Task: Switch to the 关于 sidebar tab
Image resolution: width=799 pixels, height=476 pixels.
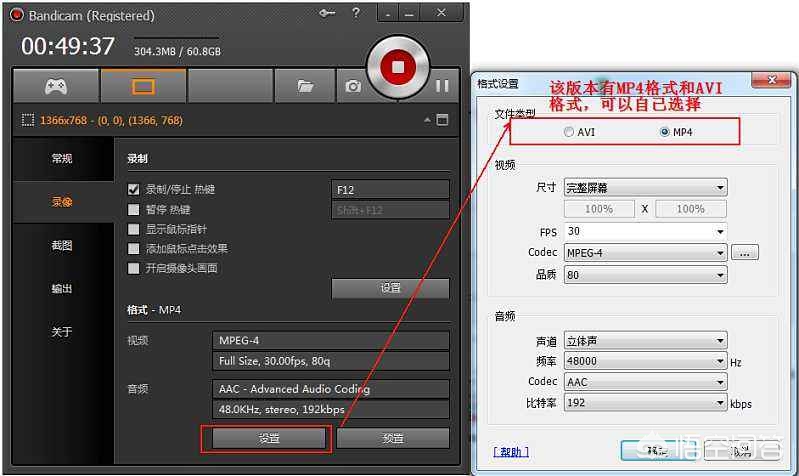Action: coord(62,332)
